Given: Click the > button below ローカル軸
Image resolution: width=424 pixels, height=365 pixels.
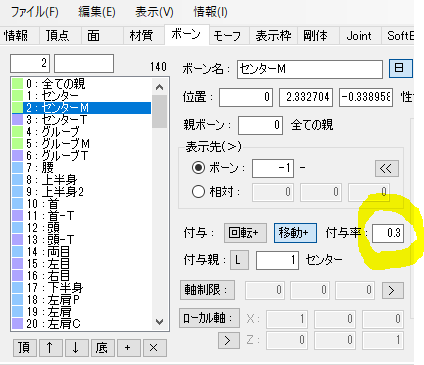Looking at the screenshot, I should point(229,340).
